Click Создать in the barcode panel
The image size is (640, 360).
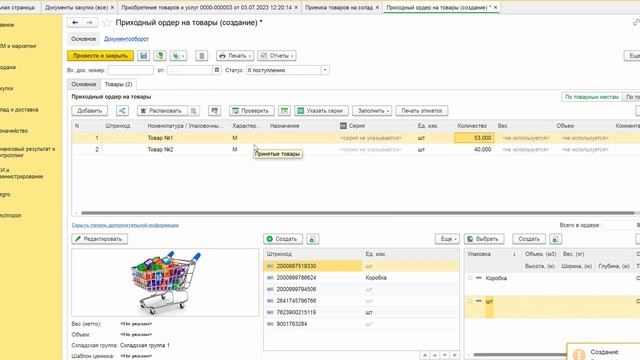click(282, 239)
